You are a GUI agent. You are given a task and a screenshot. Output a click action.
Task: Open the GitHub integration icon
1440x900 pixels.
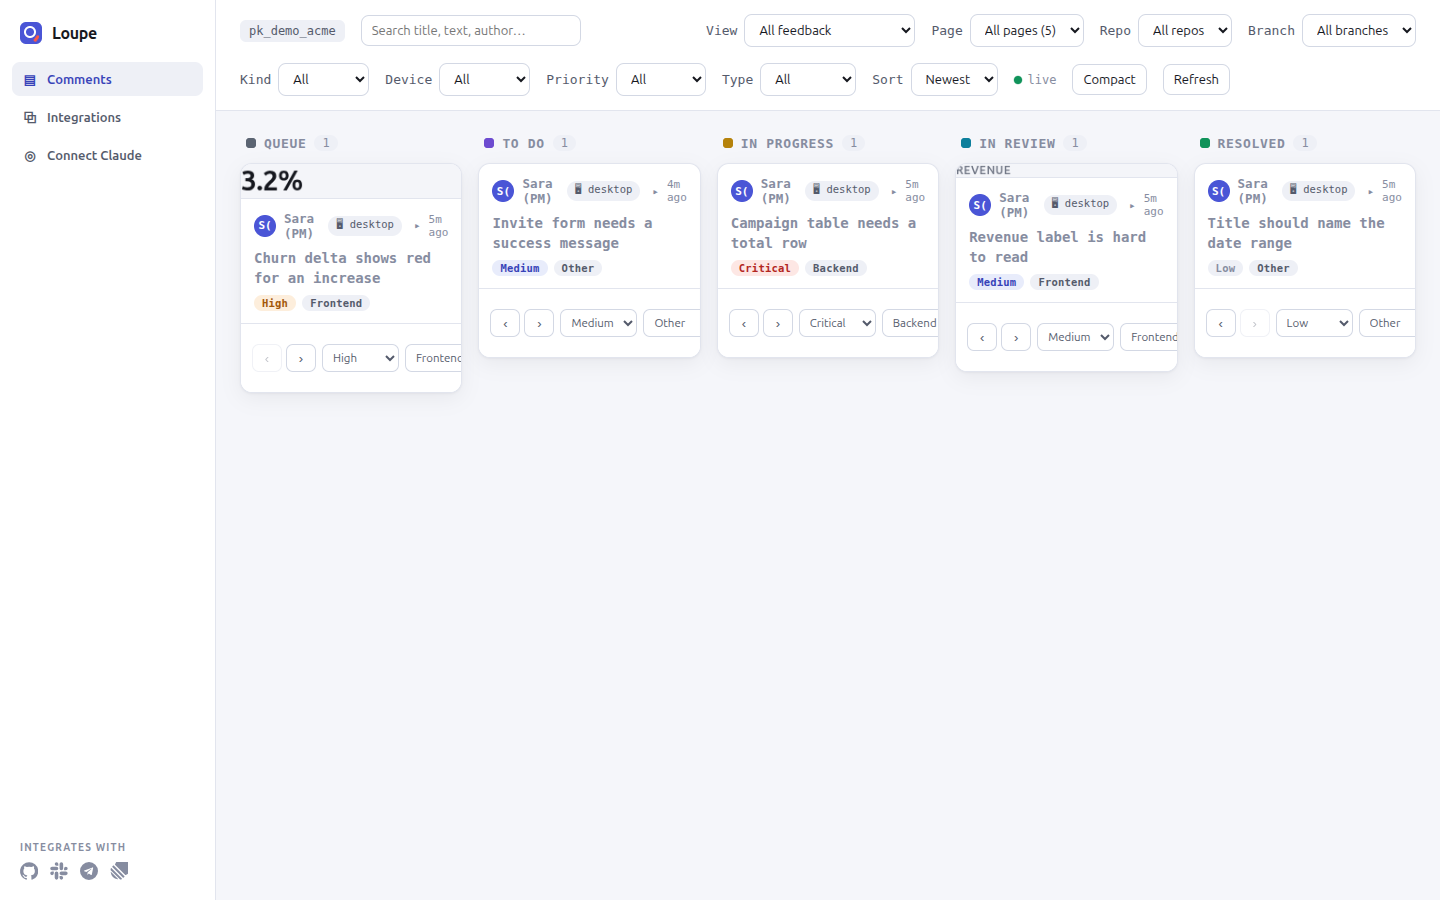coord(29,871)
